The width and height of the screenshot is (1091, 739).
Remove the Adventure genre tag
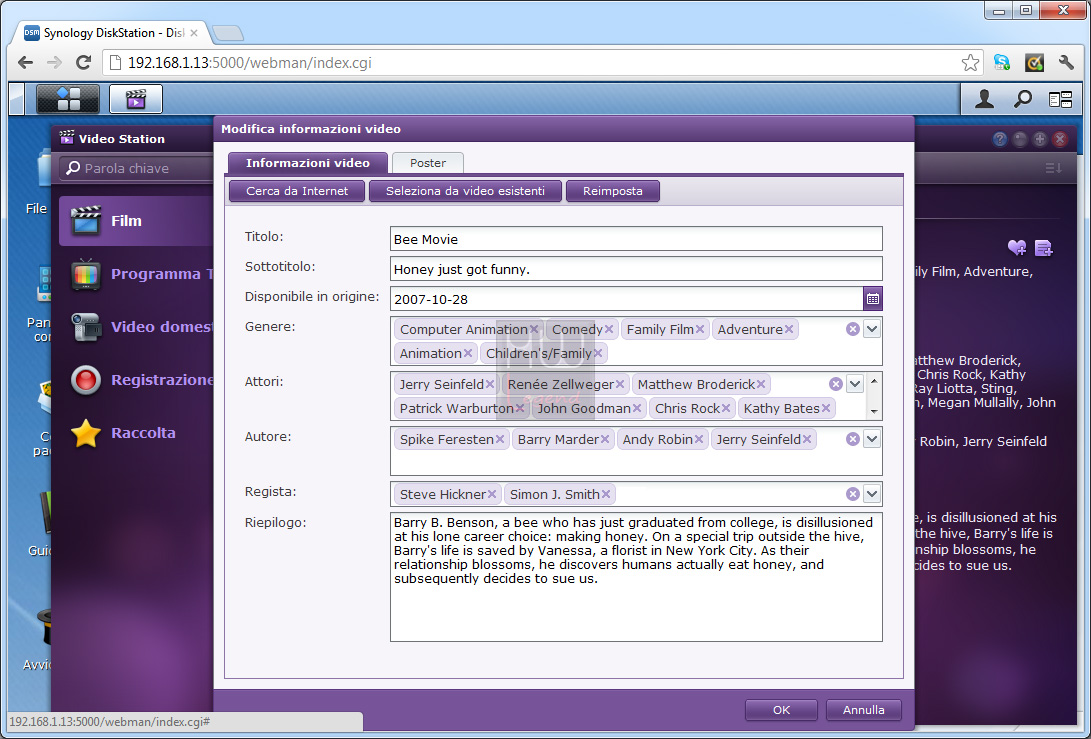[x=789, y=329]
